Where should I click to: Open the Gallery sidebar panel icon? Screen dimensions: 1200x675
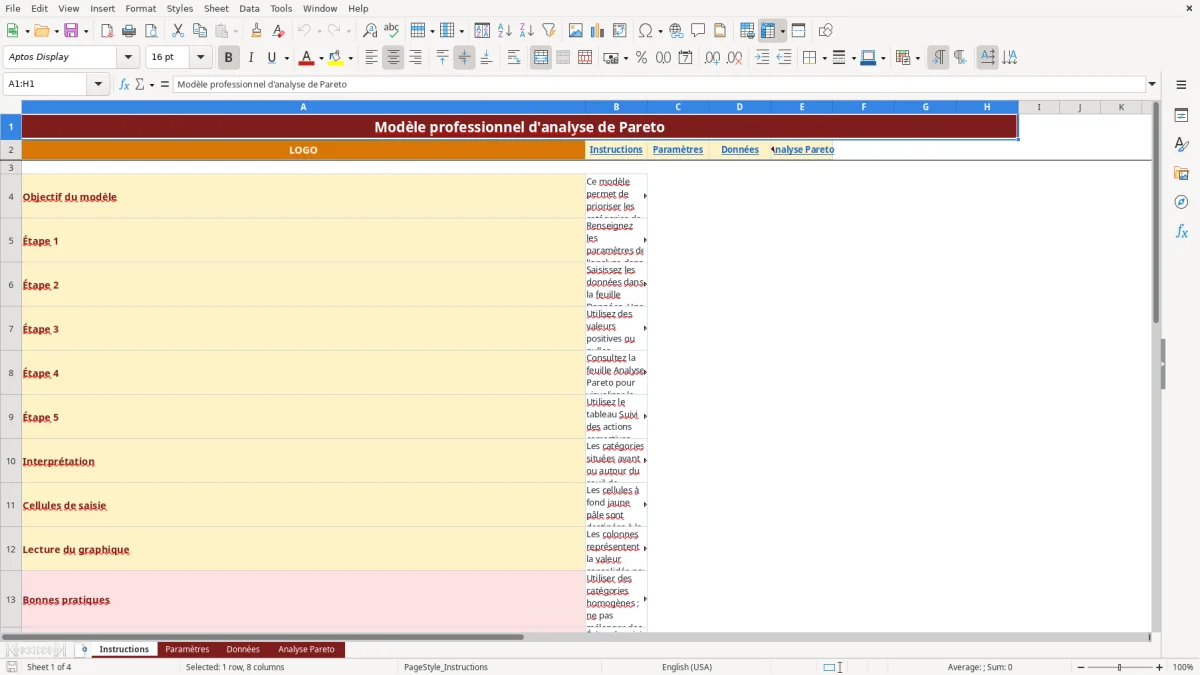click(1181, 173)
